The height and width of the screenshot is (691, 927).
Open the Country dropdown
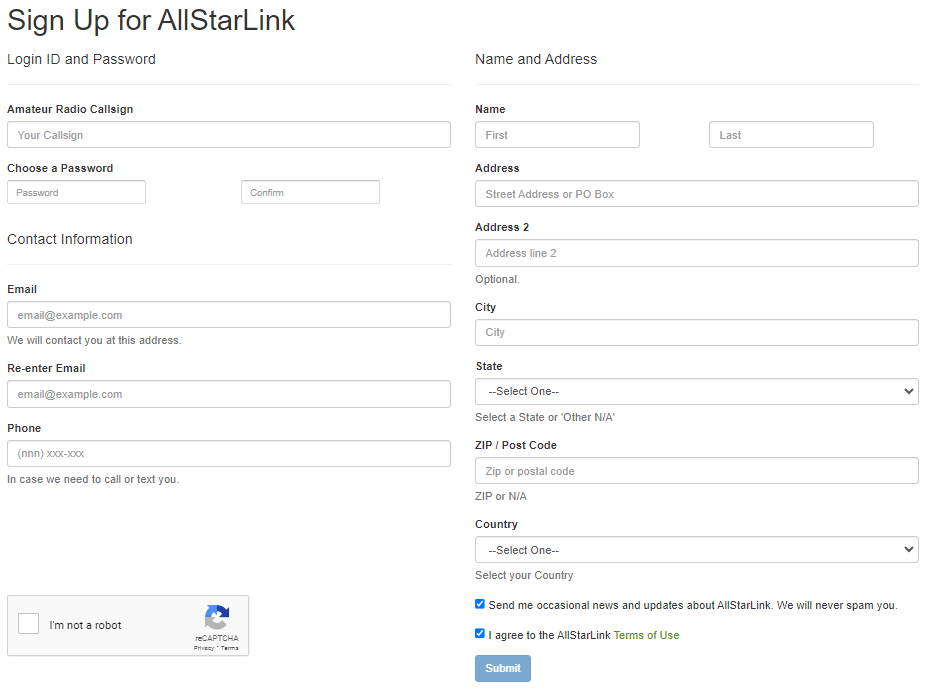(x=696, y=549)
